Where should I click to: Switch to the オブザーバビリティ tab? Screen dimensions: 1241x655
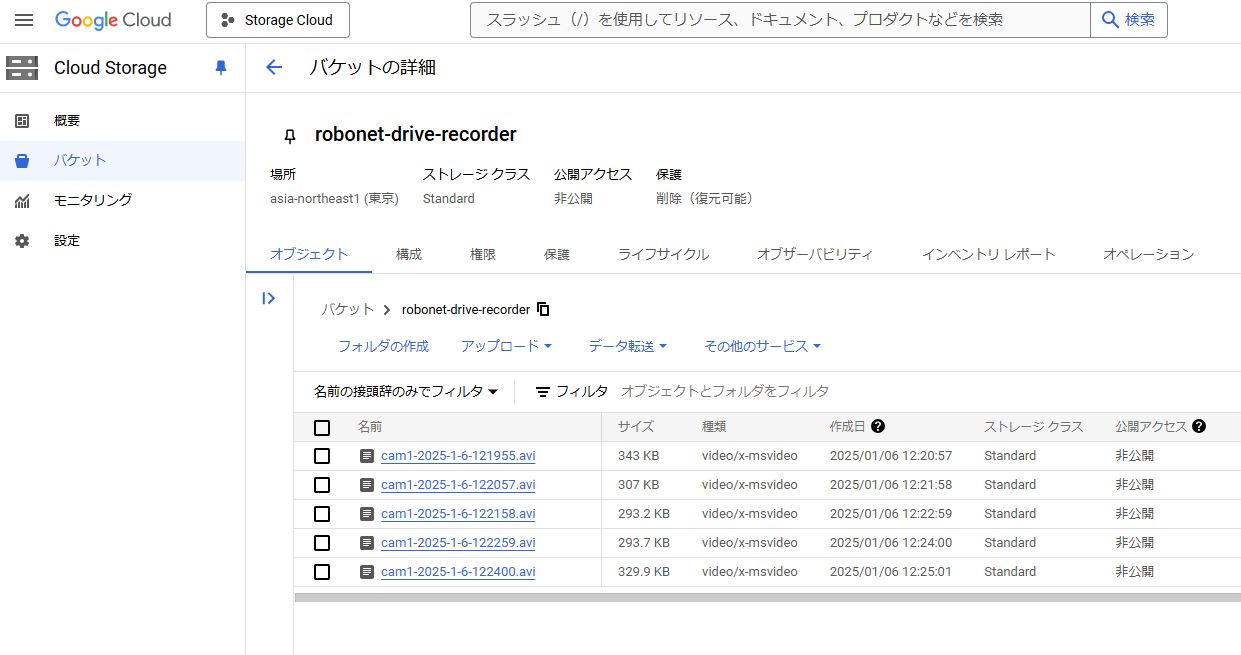click(815, 254)
